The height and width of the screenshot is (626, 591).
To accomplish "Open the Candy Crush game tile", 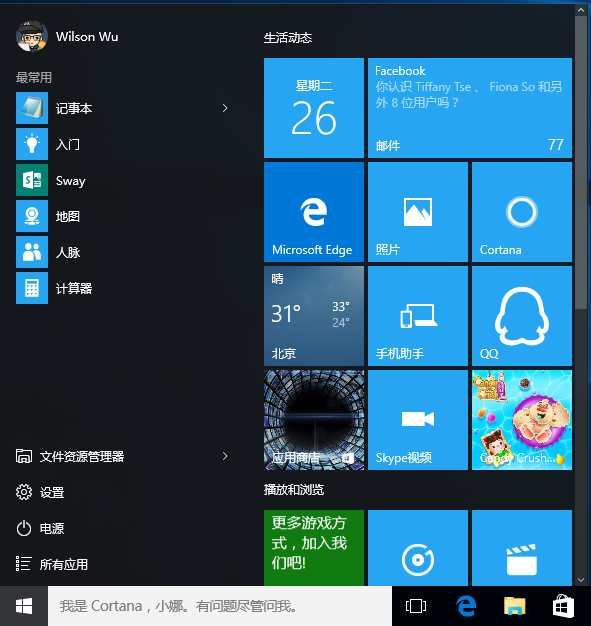I will tap(522, 420).
